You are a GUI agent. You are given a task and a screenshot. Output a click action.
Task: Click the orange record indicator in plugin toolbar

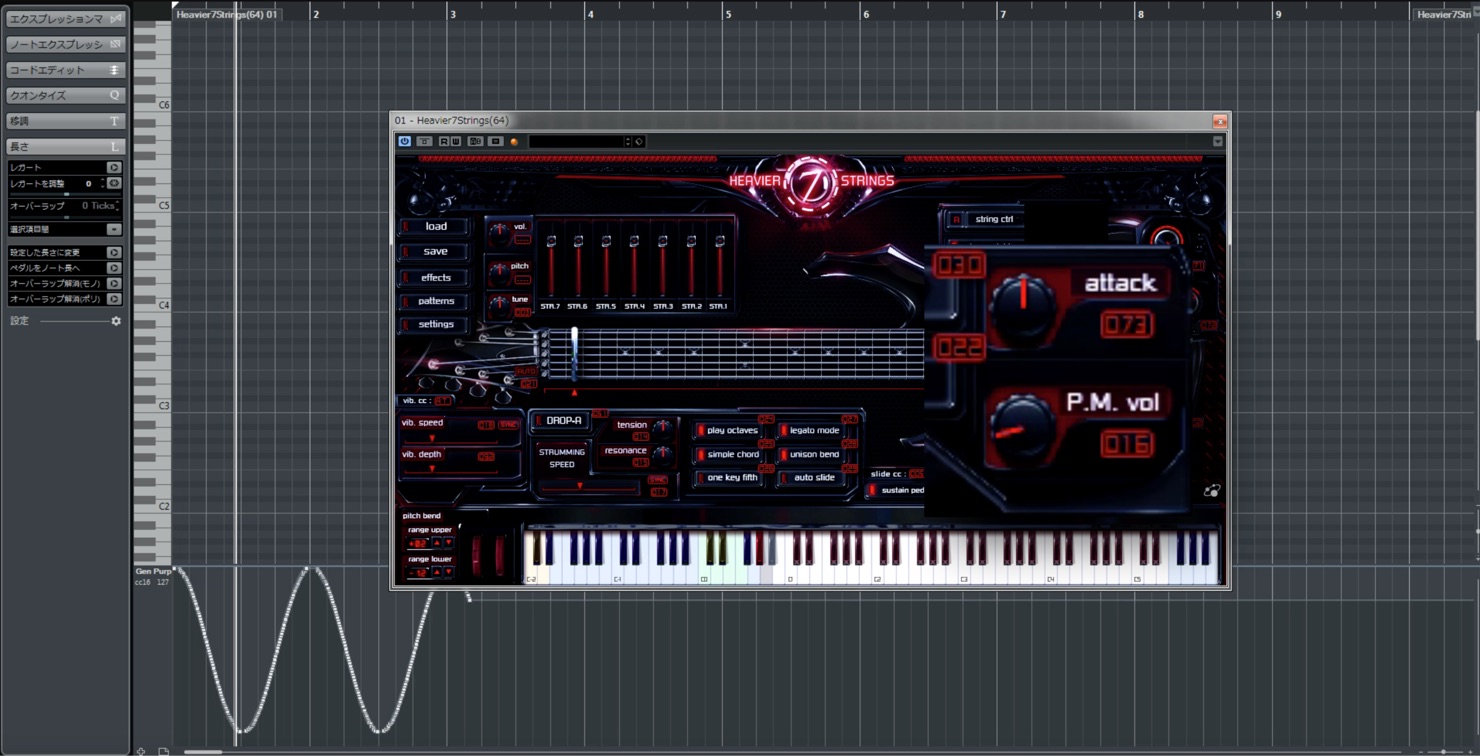(514, 142)
